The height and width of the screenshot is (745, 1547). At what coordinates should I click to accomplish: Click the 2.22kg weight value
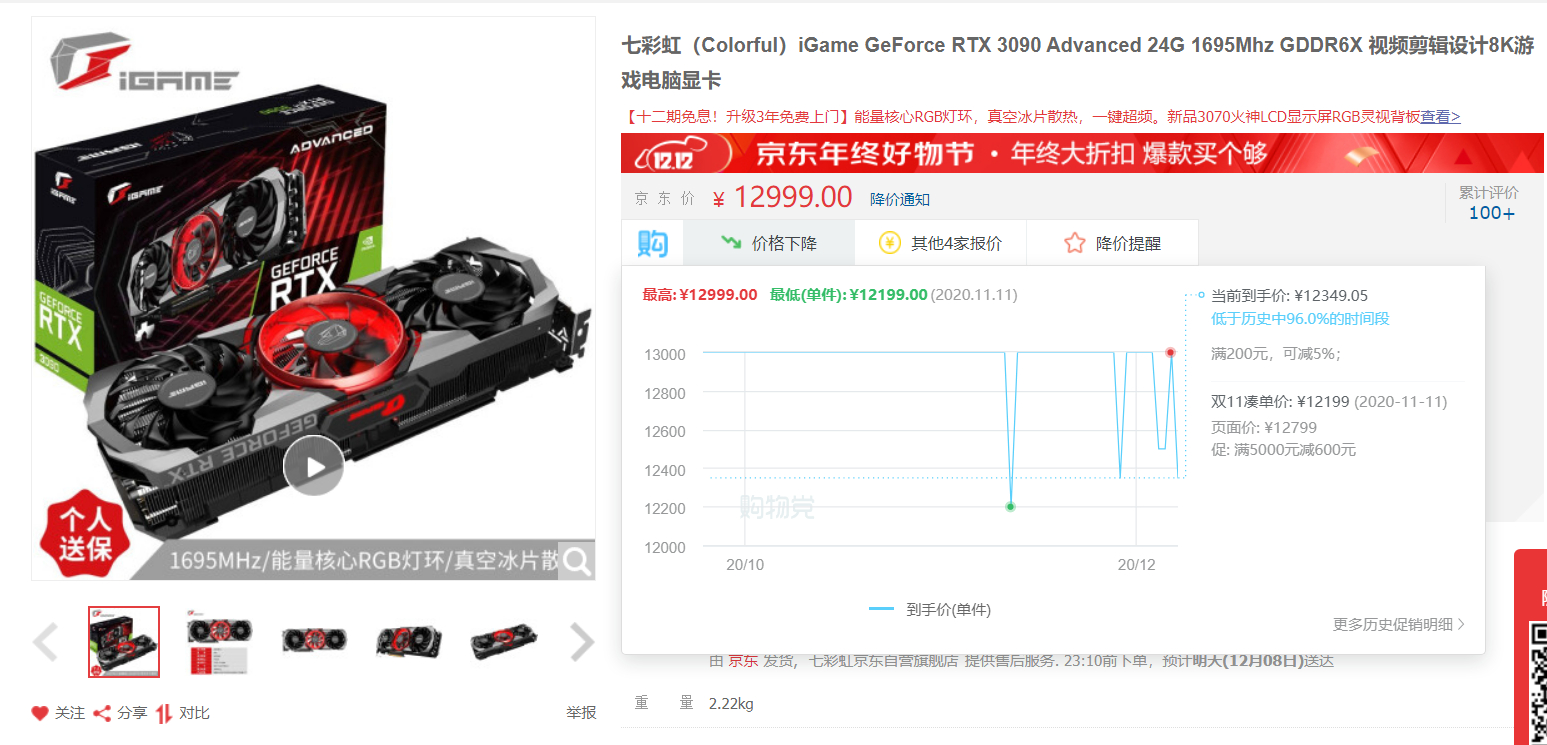(x=731, y=704)
